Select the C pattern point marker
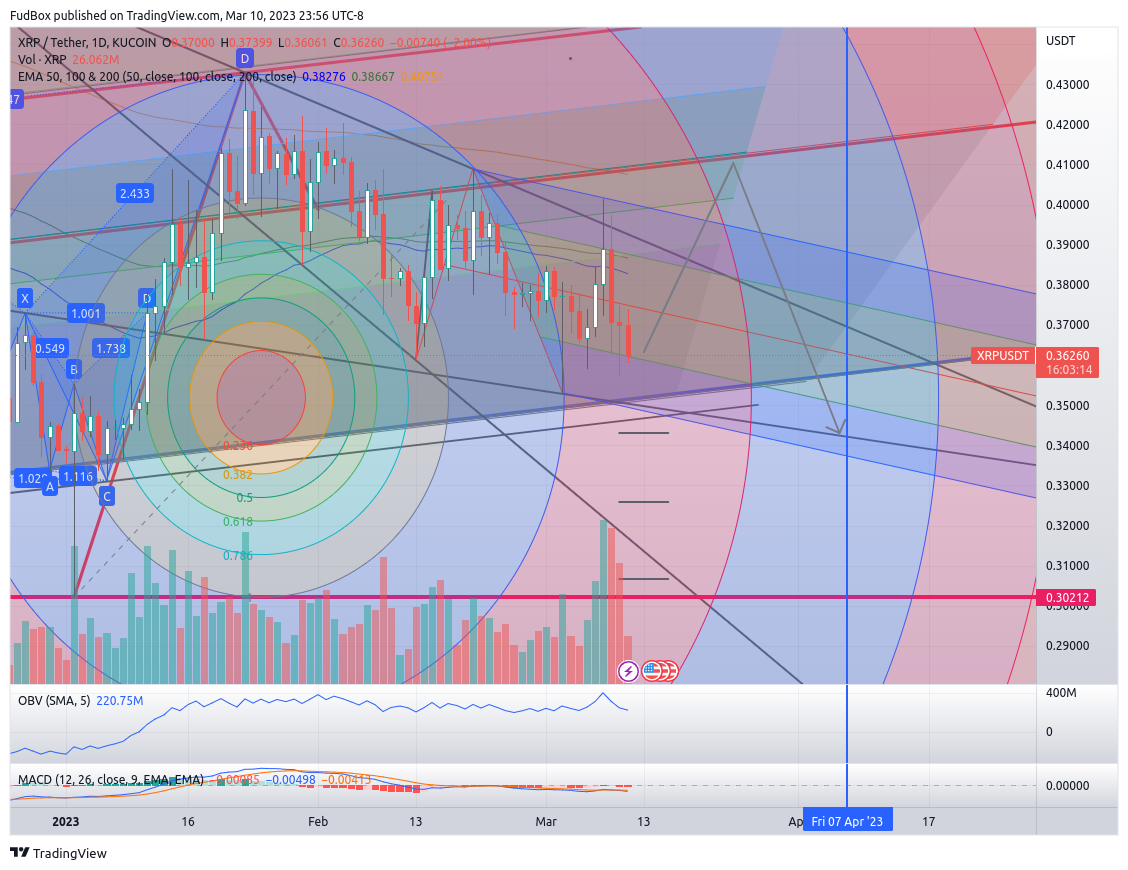 click(x=106, y=496)
